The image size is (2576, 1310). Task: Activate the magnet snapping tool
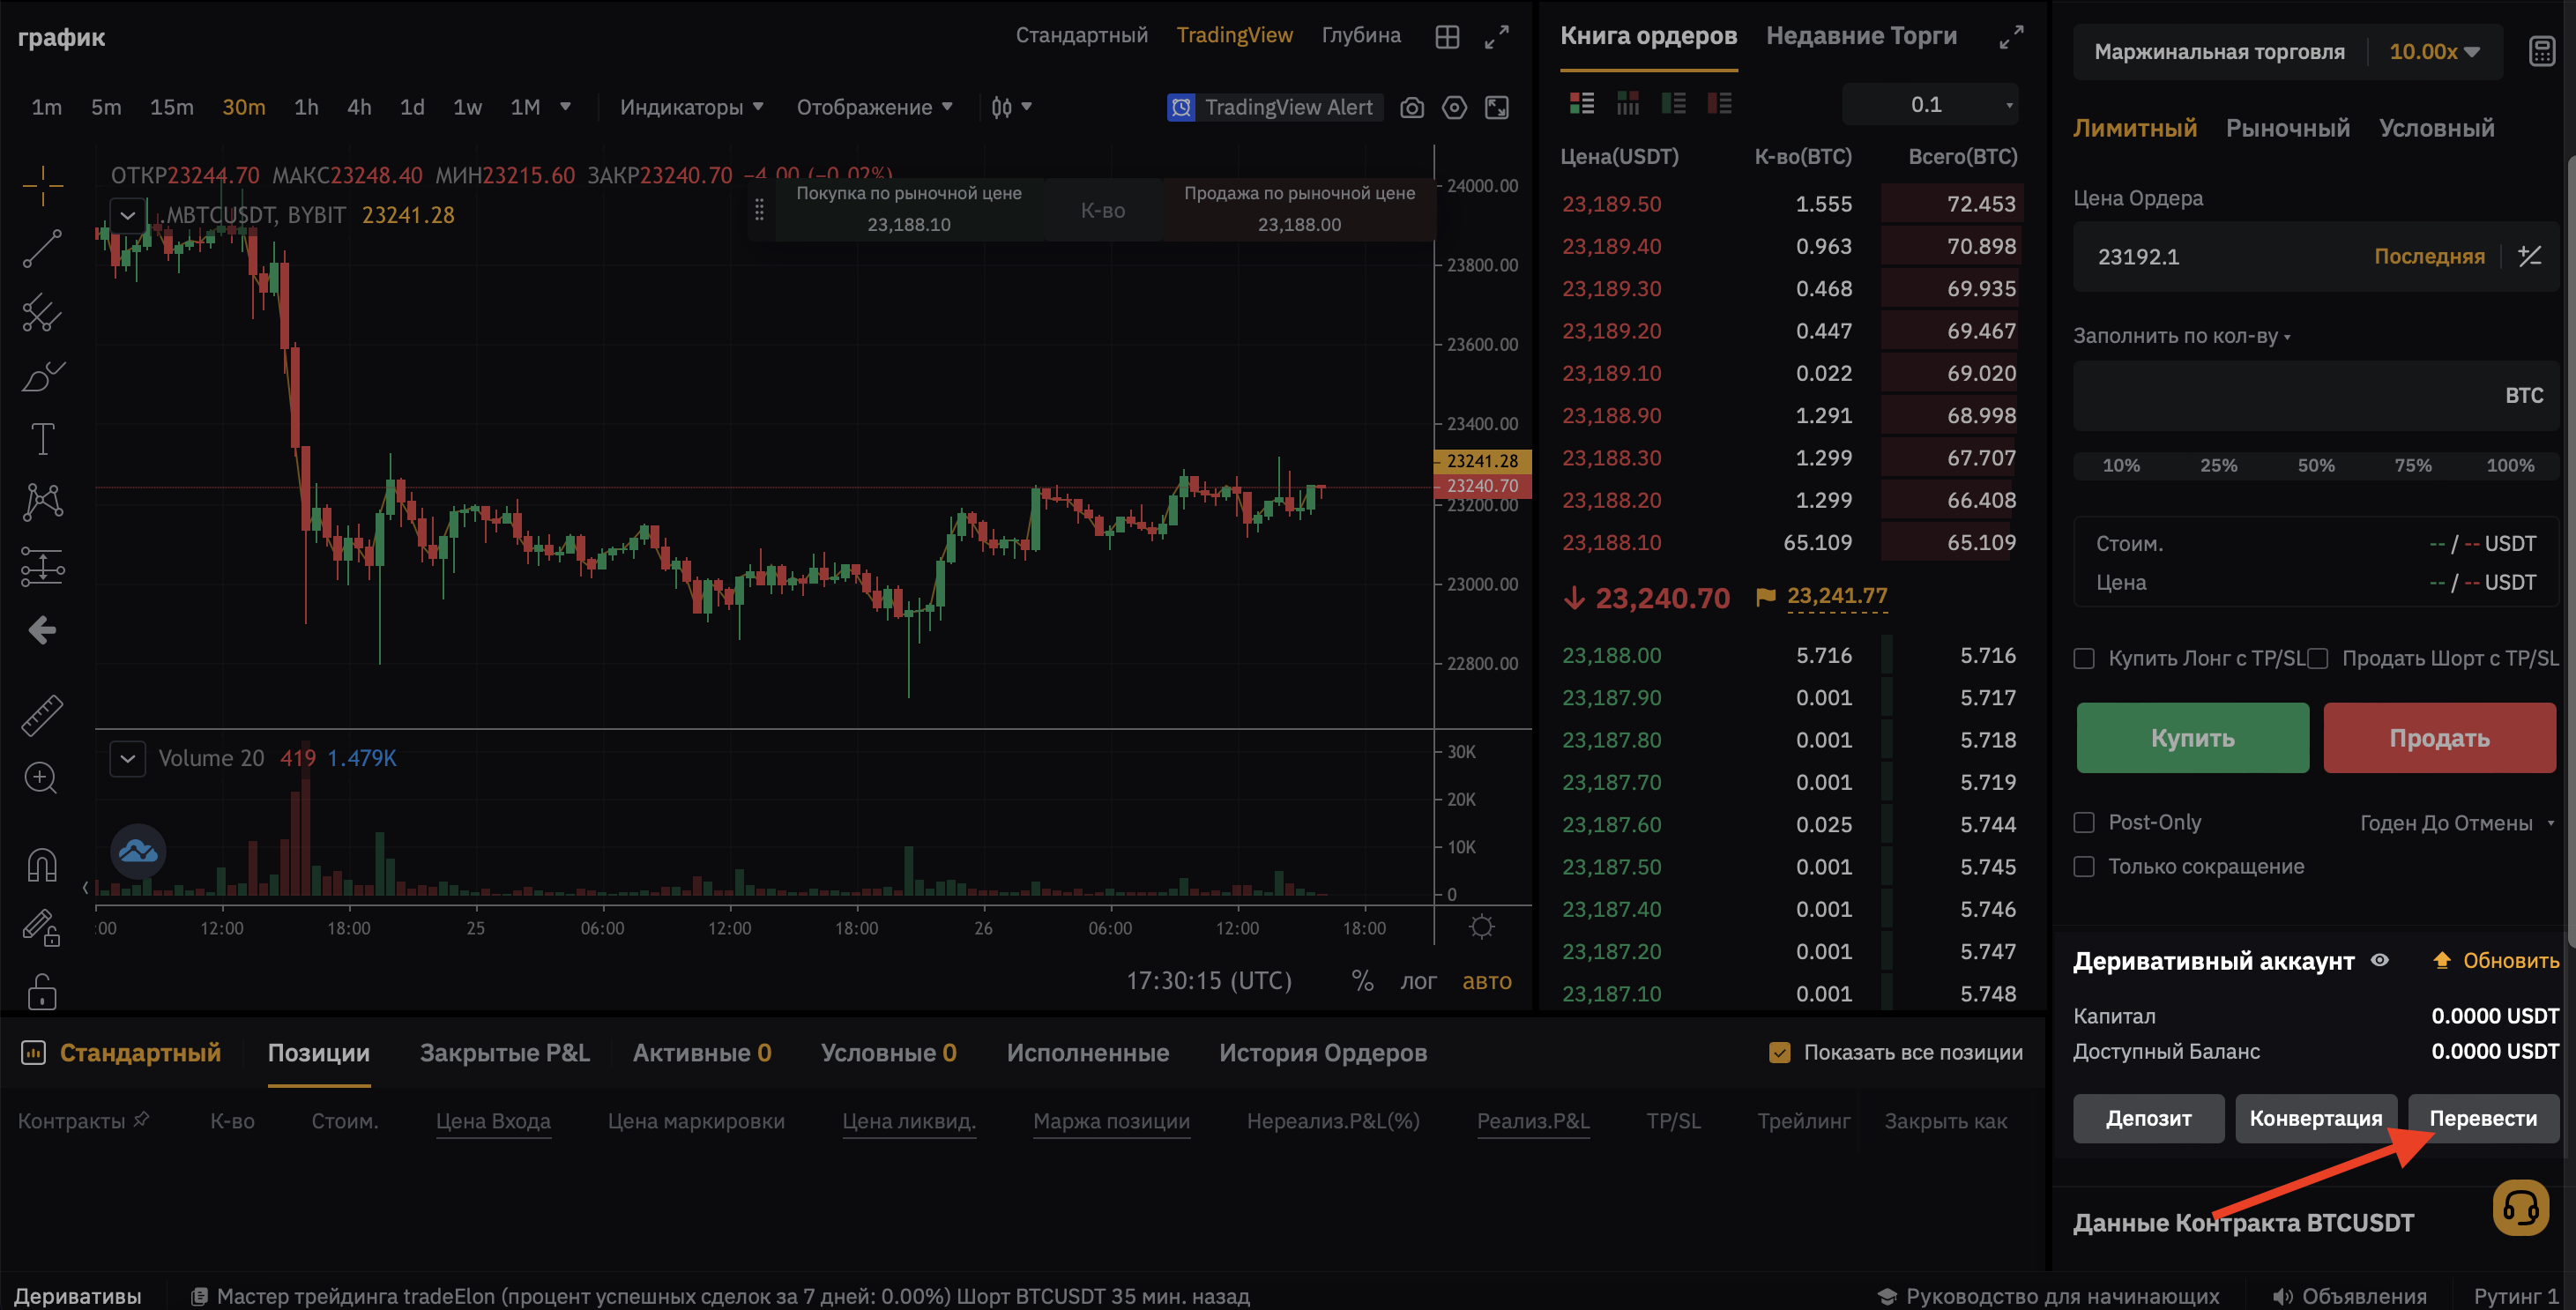pyautogui.click(x=42, y=863)
